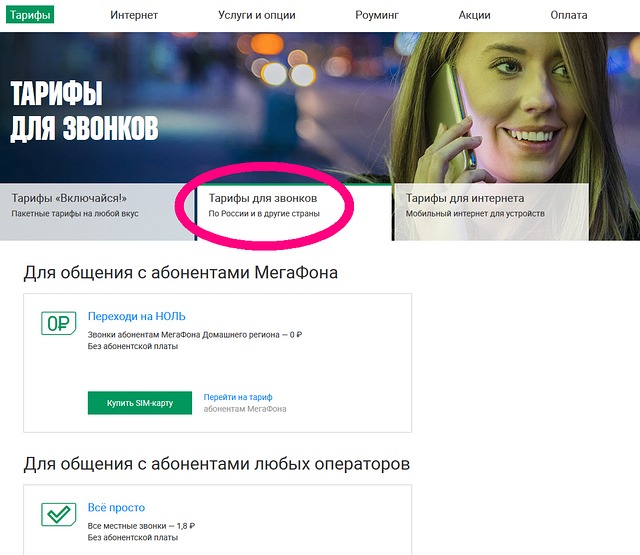This screenshot has height=555, width=640.
Task: Click heading Для общения с абонентами любых операторов
Action: pyautogui.click(x=217, y=464)
